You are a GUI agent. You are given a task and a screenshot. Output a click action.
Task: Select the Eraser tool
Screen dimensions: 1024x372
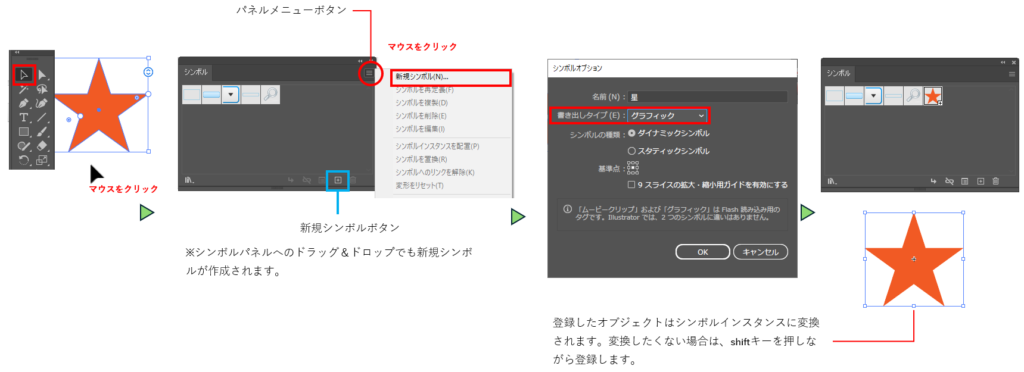(x=42, y=146)
